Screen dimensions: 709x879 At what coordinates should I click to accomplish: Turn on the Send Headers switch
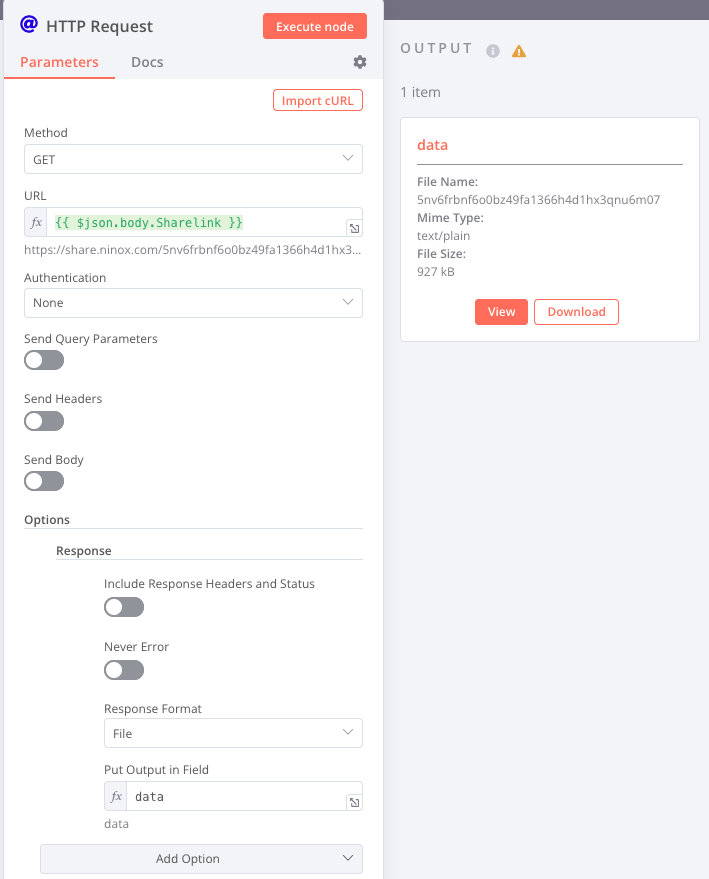point(44,421)
